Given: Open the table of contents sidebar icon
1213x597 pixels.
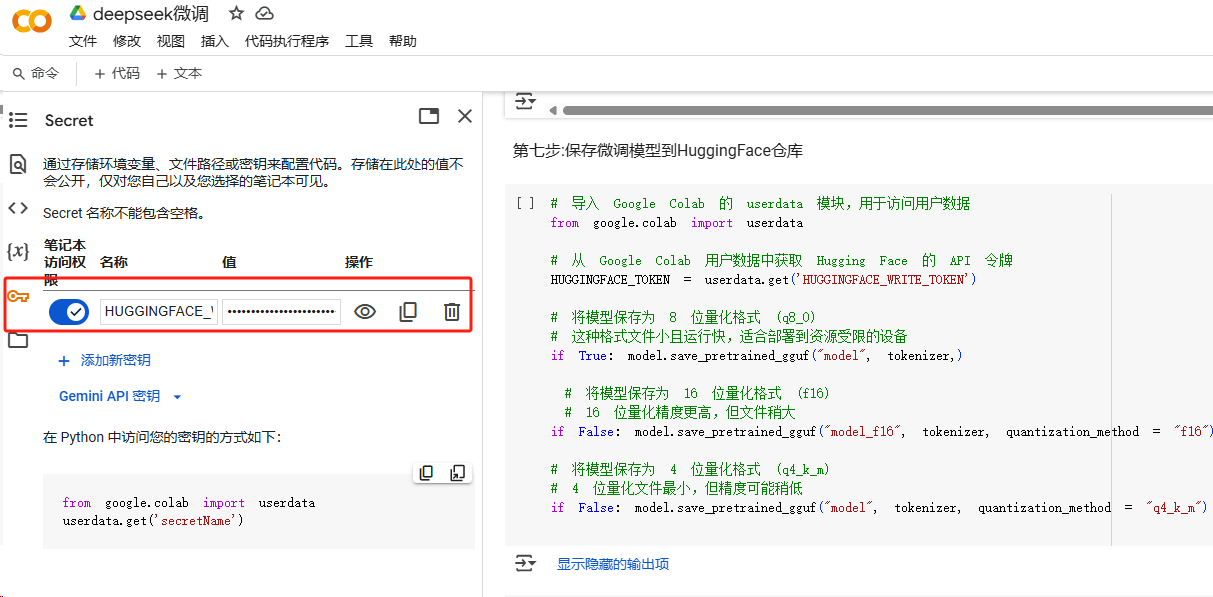Looking at the screenshot, I should coord(18,120).
